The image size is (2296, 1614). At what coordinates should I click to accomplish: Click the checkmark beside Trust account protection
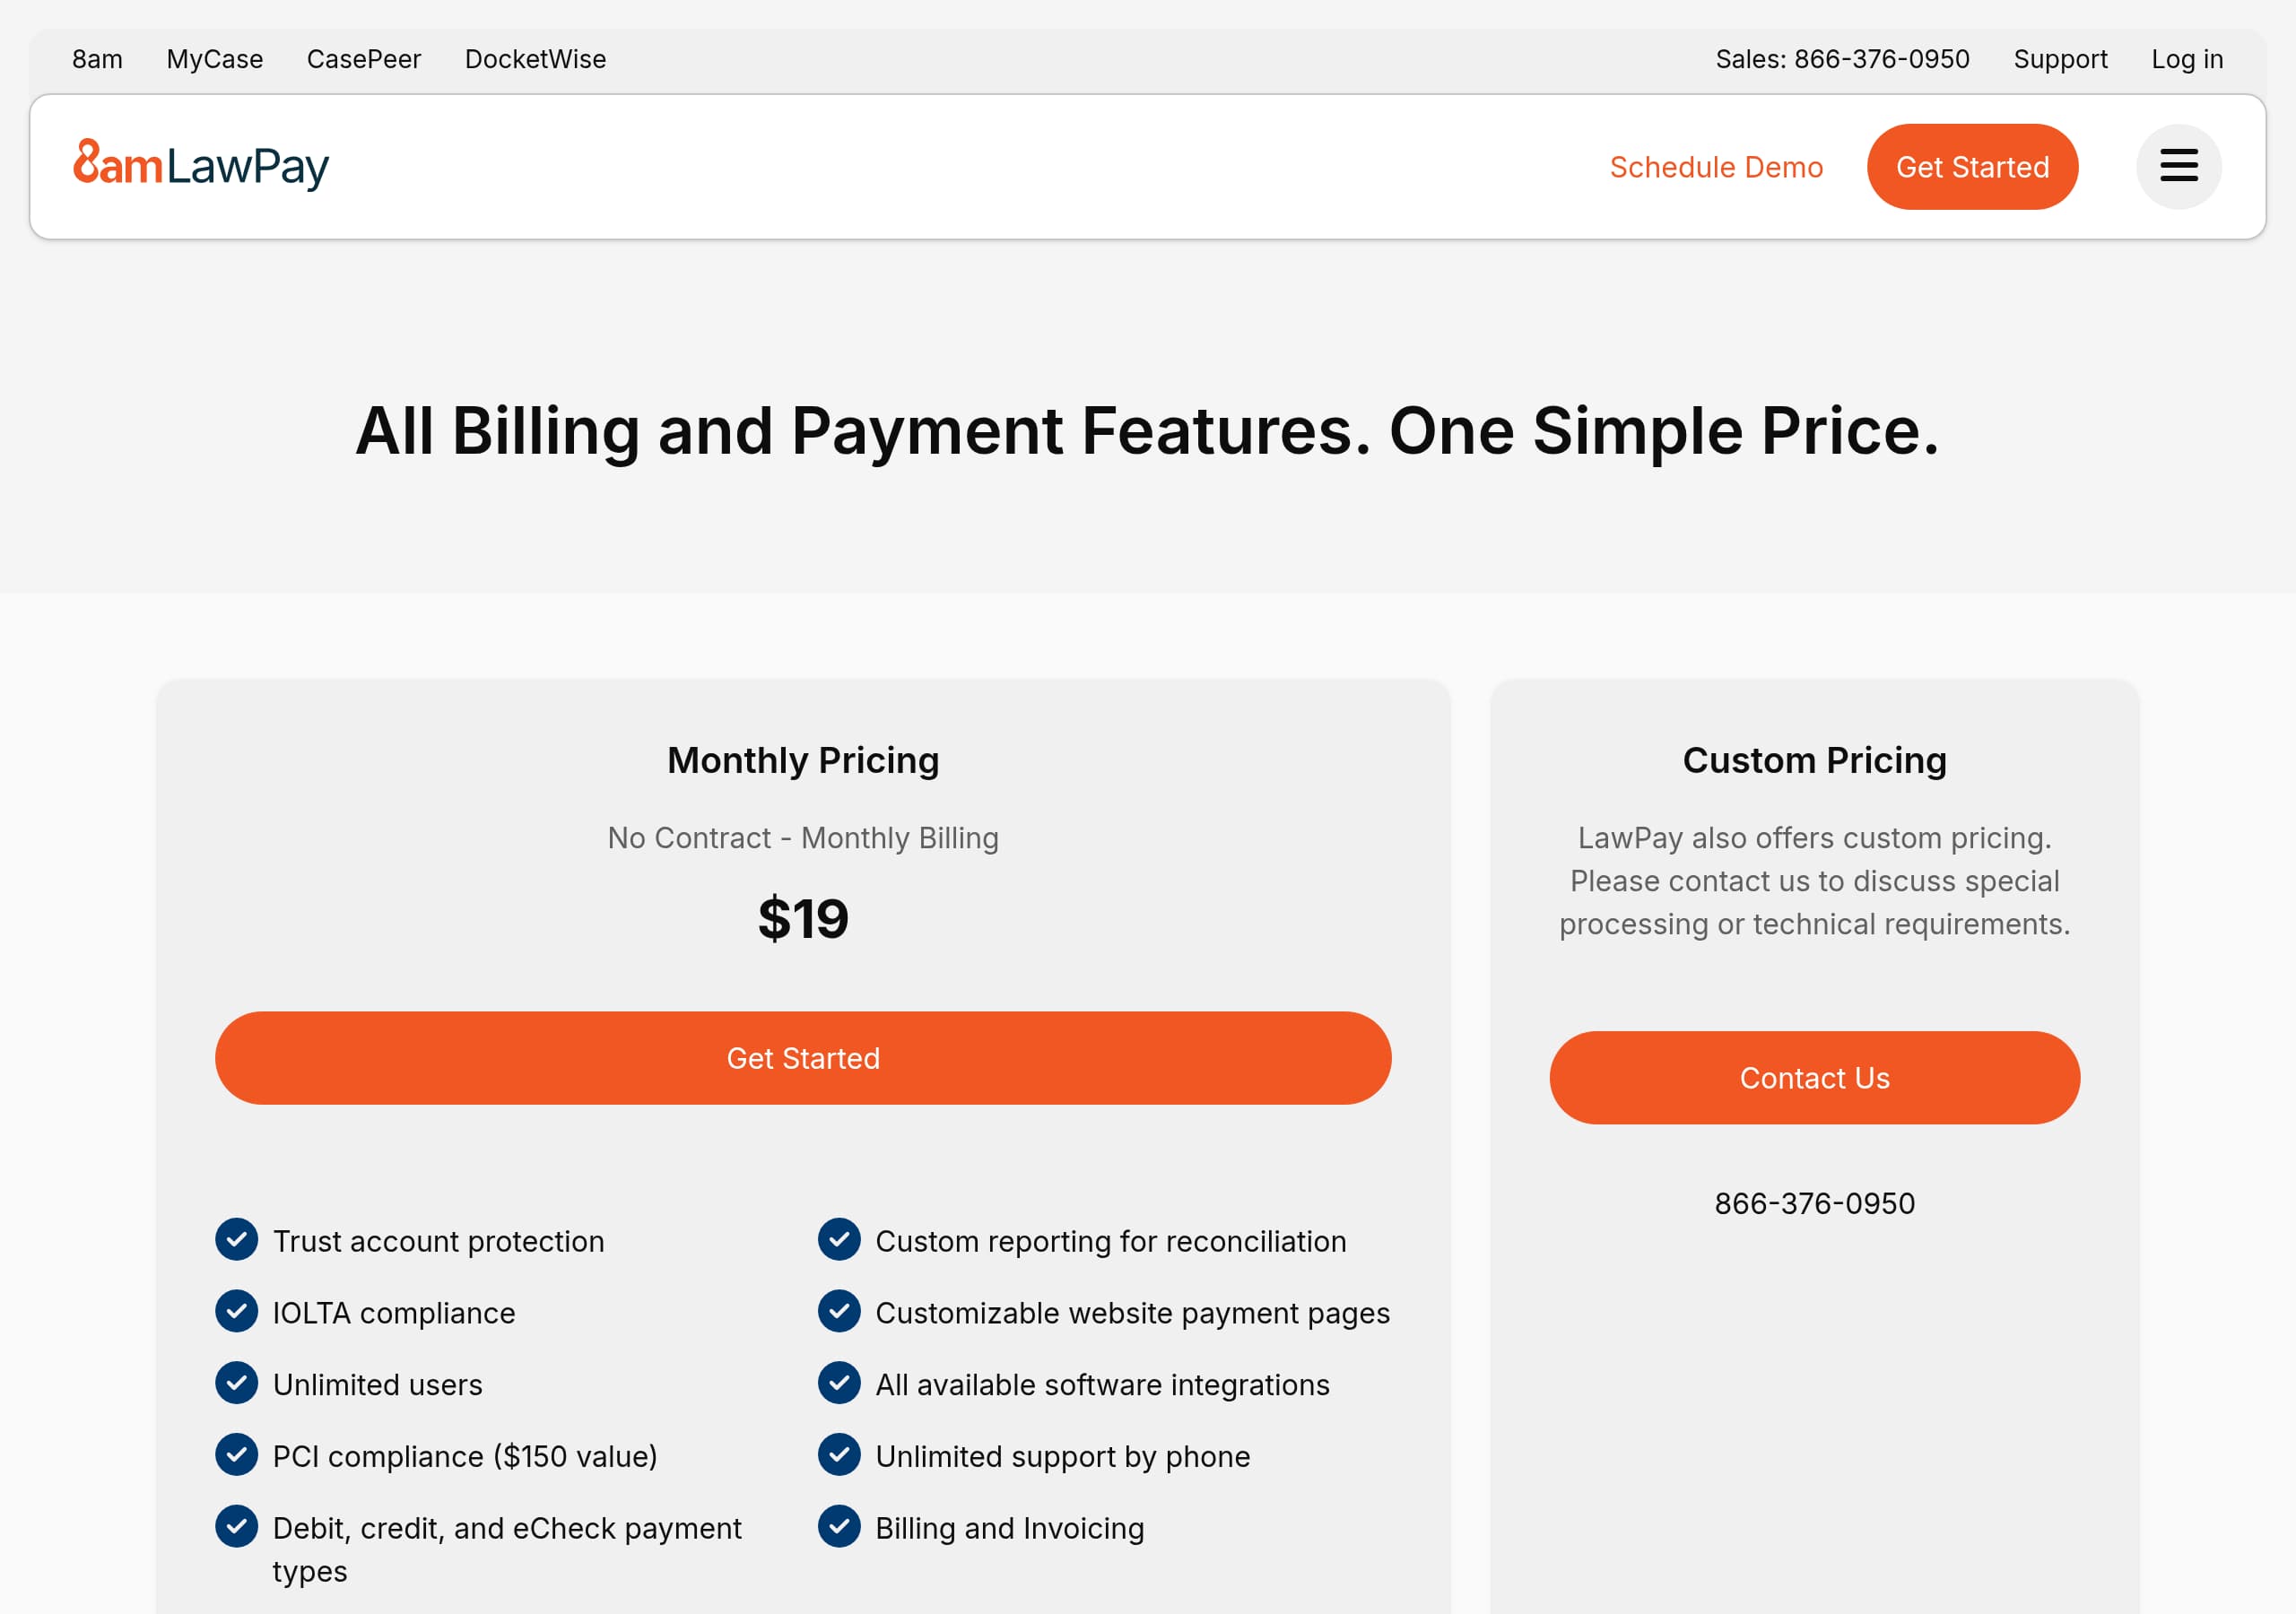[x=236, y=1240]
